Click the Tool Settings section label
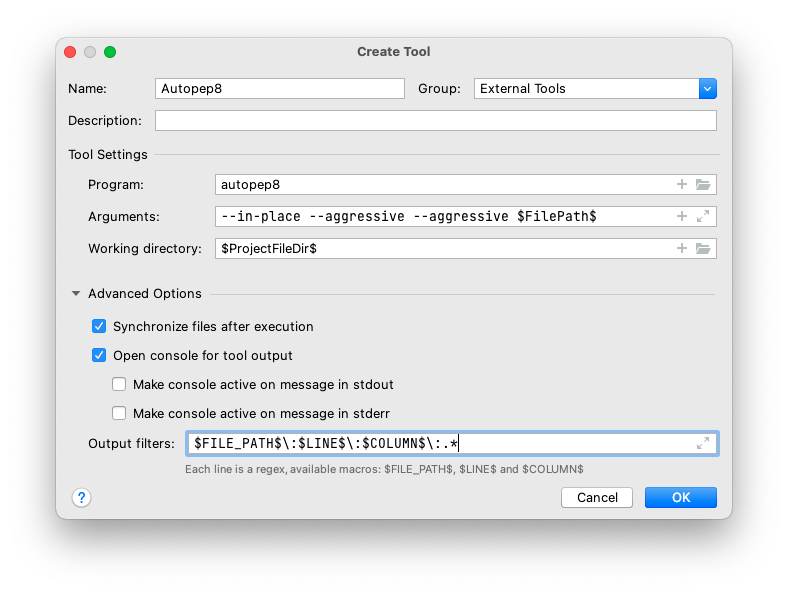This screenshot has width=788, height=593. [x=108, y=154]
